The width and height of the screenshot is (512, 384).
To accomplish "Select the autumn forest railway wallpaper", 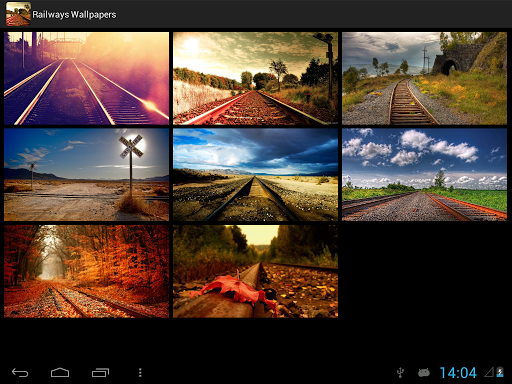I will point(86,271).
